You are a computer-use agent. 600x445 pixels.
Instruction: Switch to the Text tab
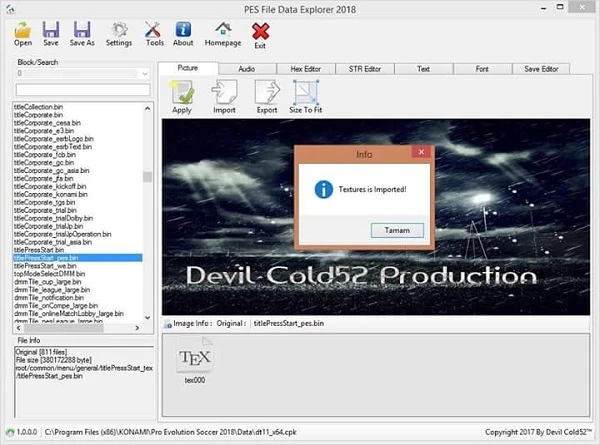423,69
